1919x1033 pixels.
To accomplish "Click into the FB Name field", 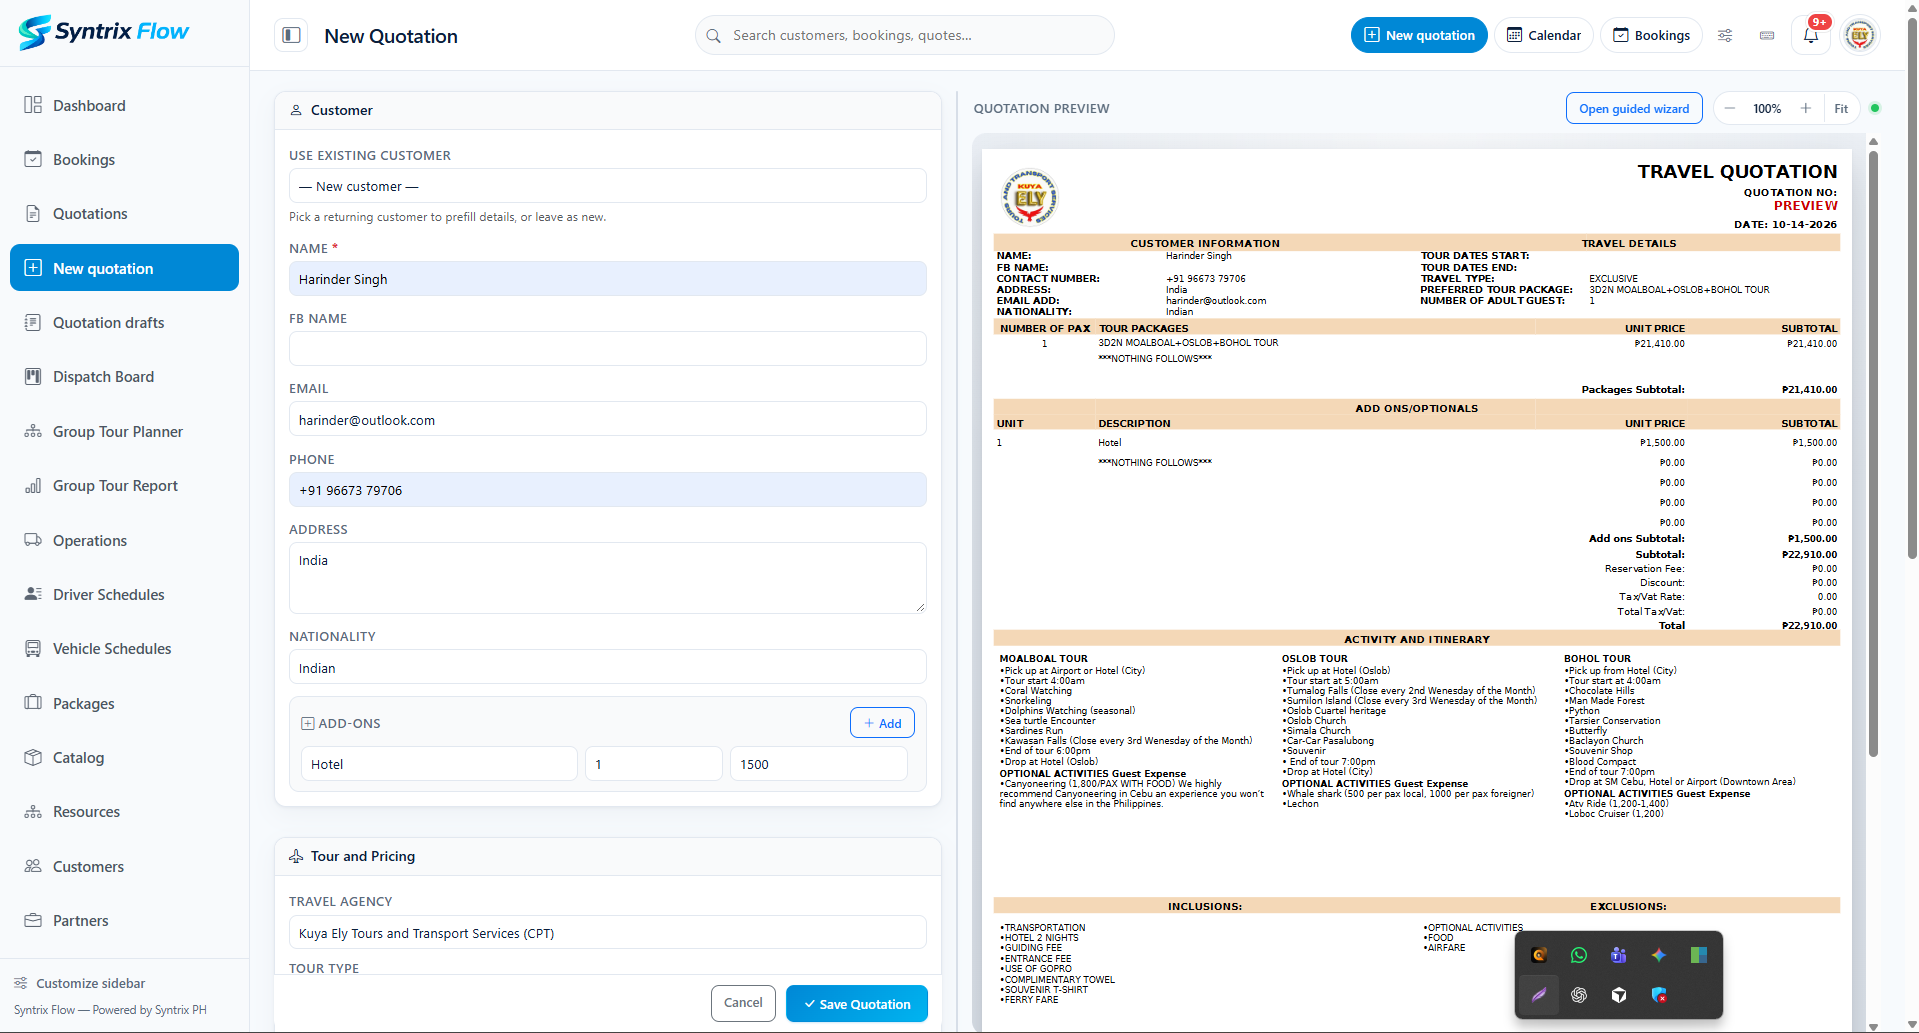I will 607,348.
